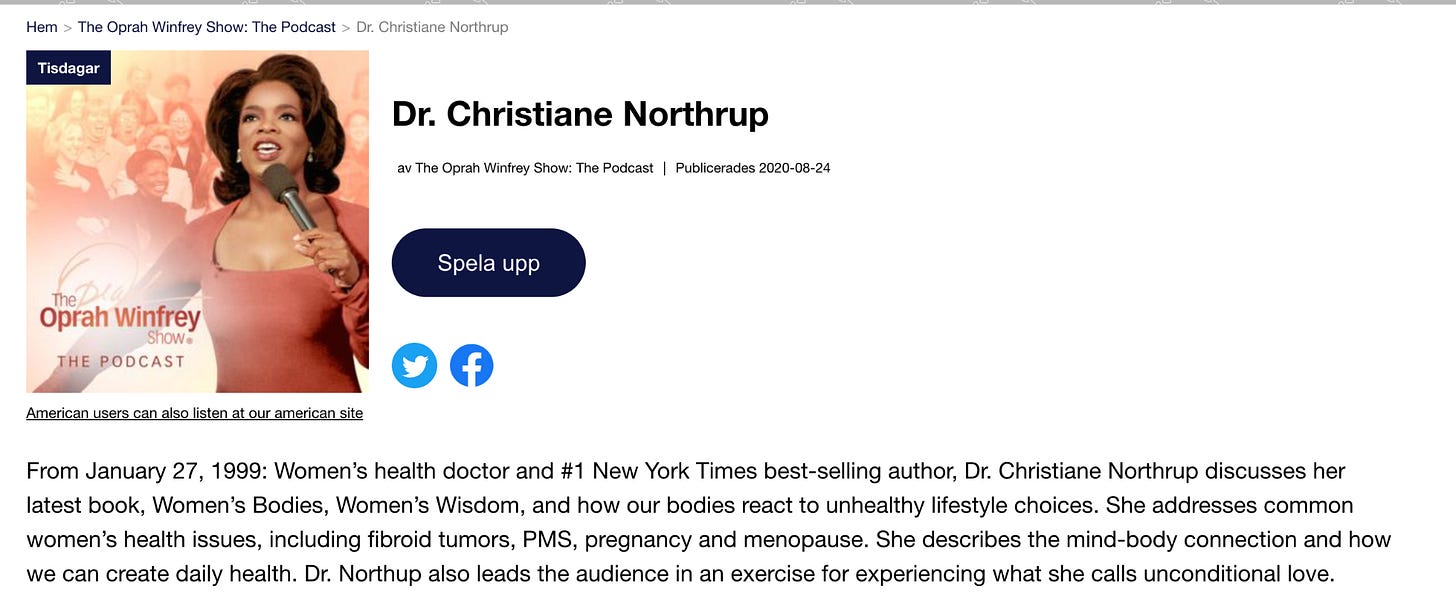Open Facebook sharing via the social icon
This screenshot has width=1456, height=603.
pyautogui.click(x=471, y=365)
